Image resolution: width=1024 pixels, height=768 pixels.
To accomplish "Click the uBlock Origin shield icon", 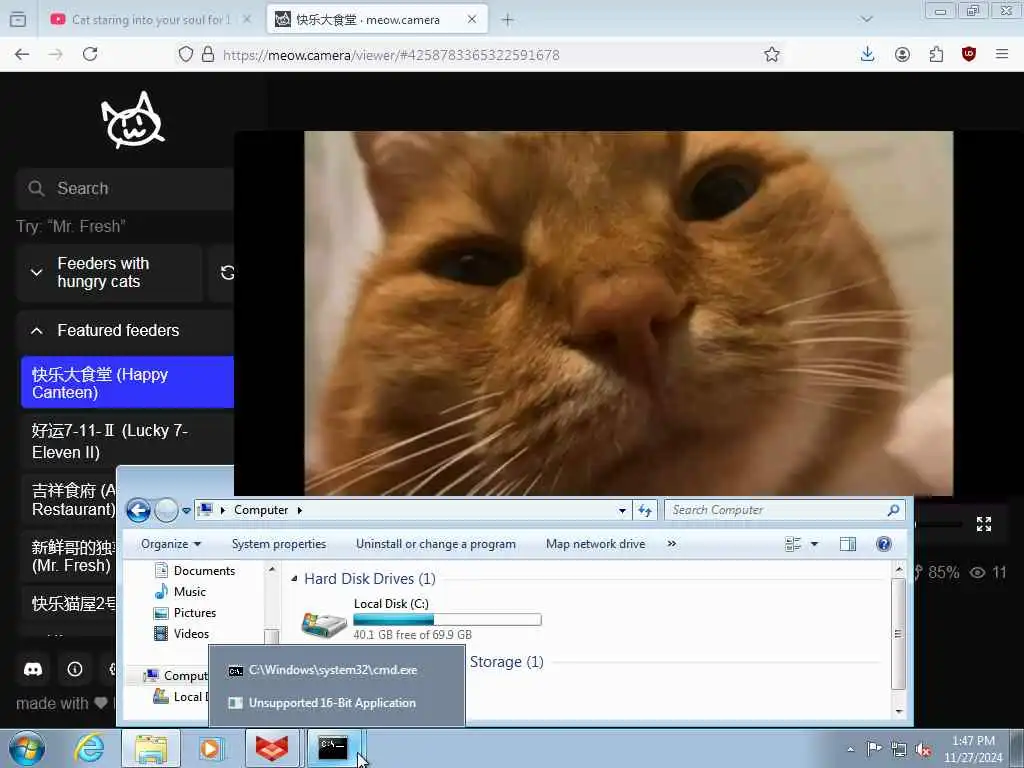I will click(x=969, y=55).
